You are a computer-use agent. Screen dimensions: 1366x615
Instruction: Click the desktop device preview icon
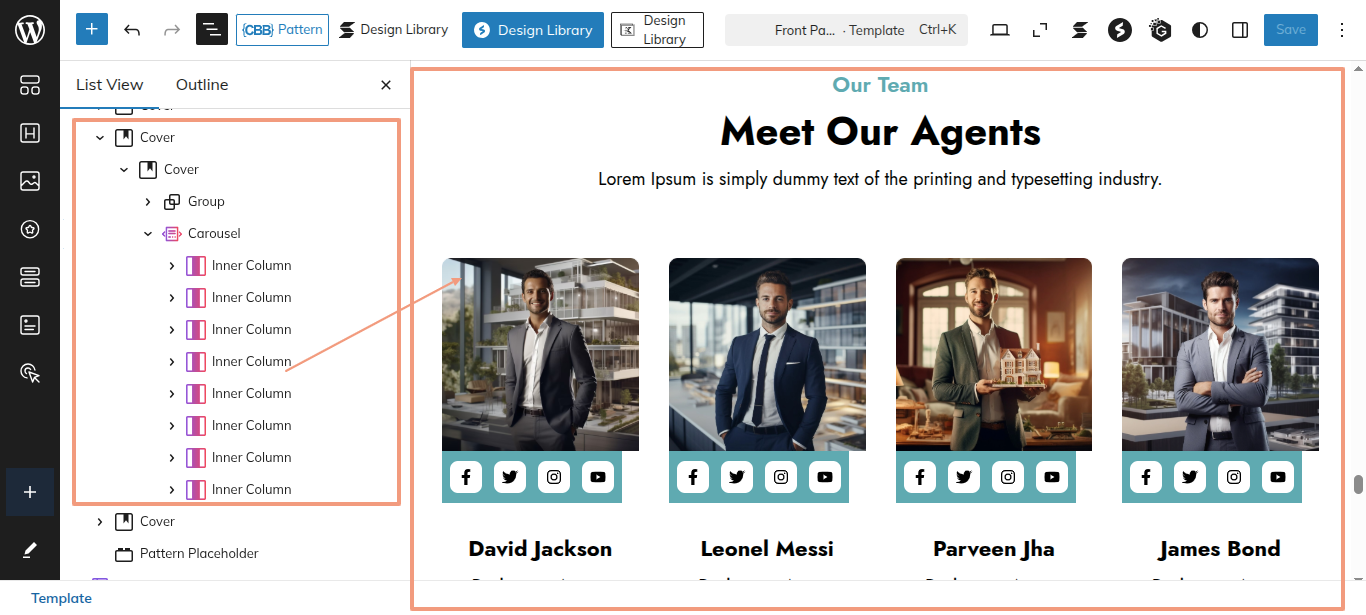click(x=1000, y=30)
